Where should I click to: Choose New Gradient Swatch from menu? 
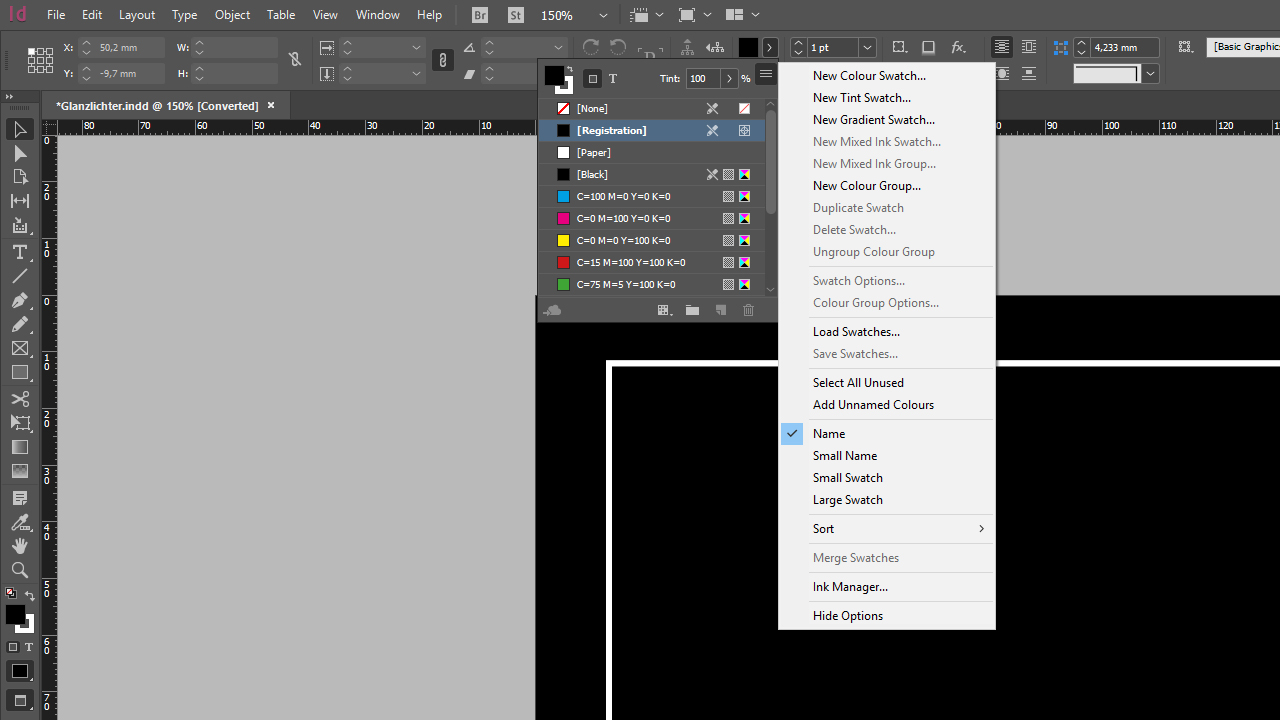pyautogui.click(x=873, y=120)
